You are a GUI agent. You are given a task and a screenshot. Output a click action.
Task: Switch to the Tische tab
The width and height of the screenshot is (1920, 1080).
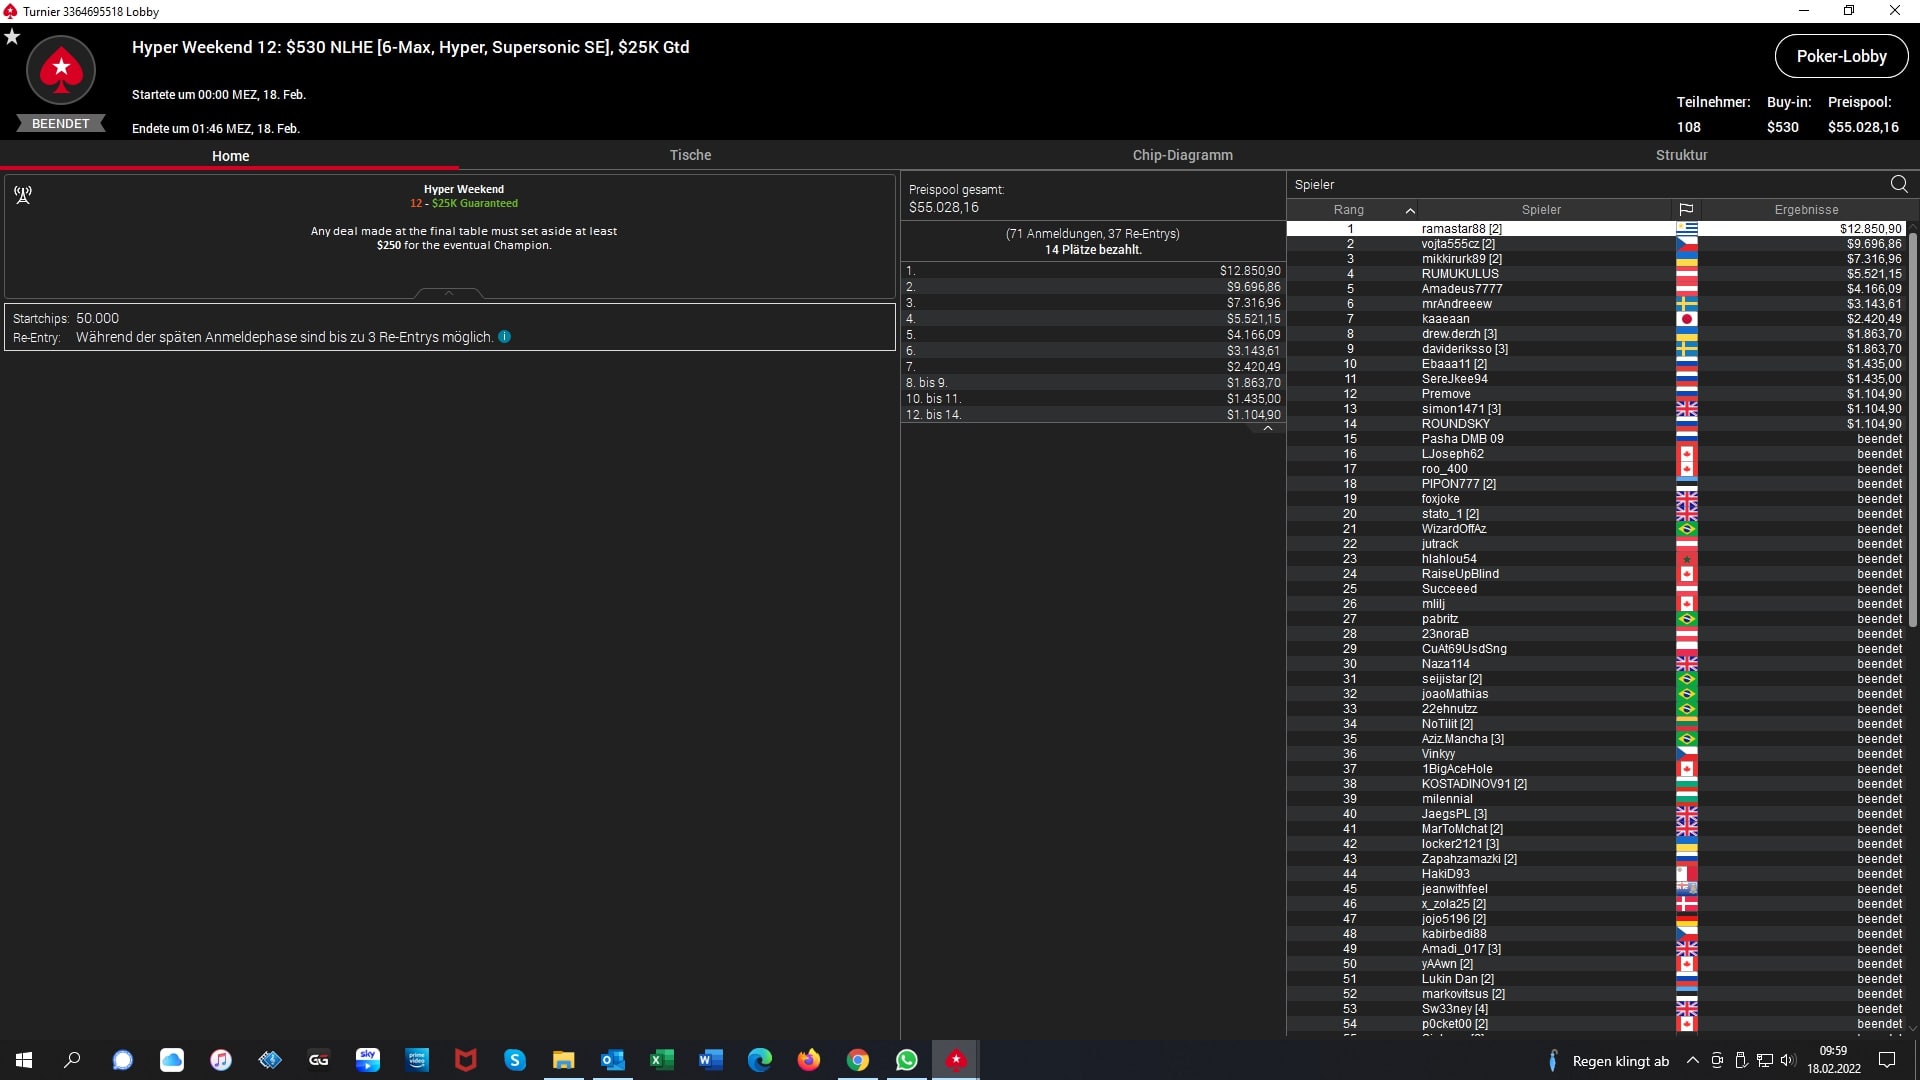[690, 155]
